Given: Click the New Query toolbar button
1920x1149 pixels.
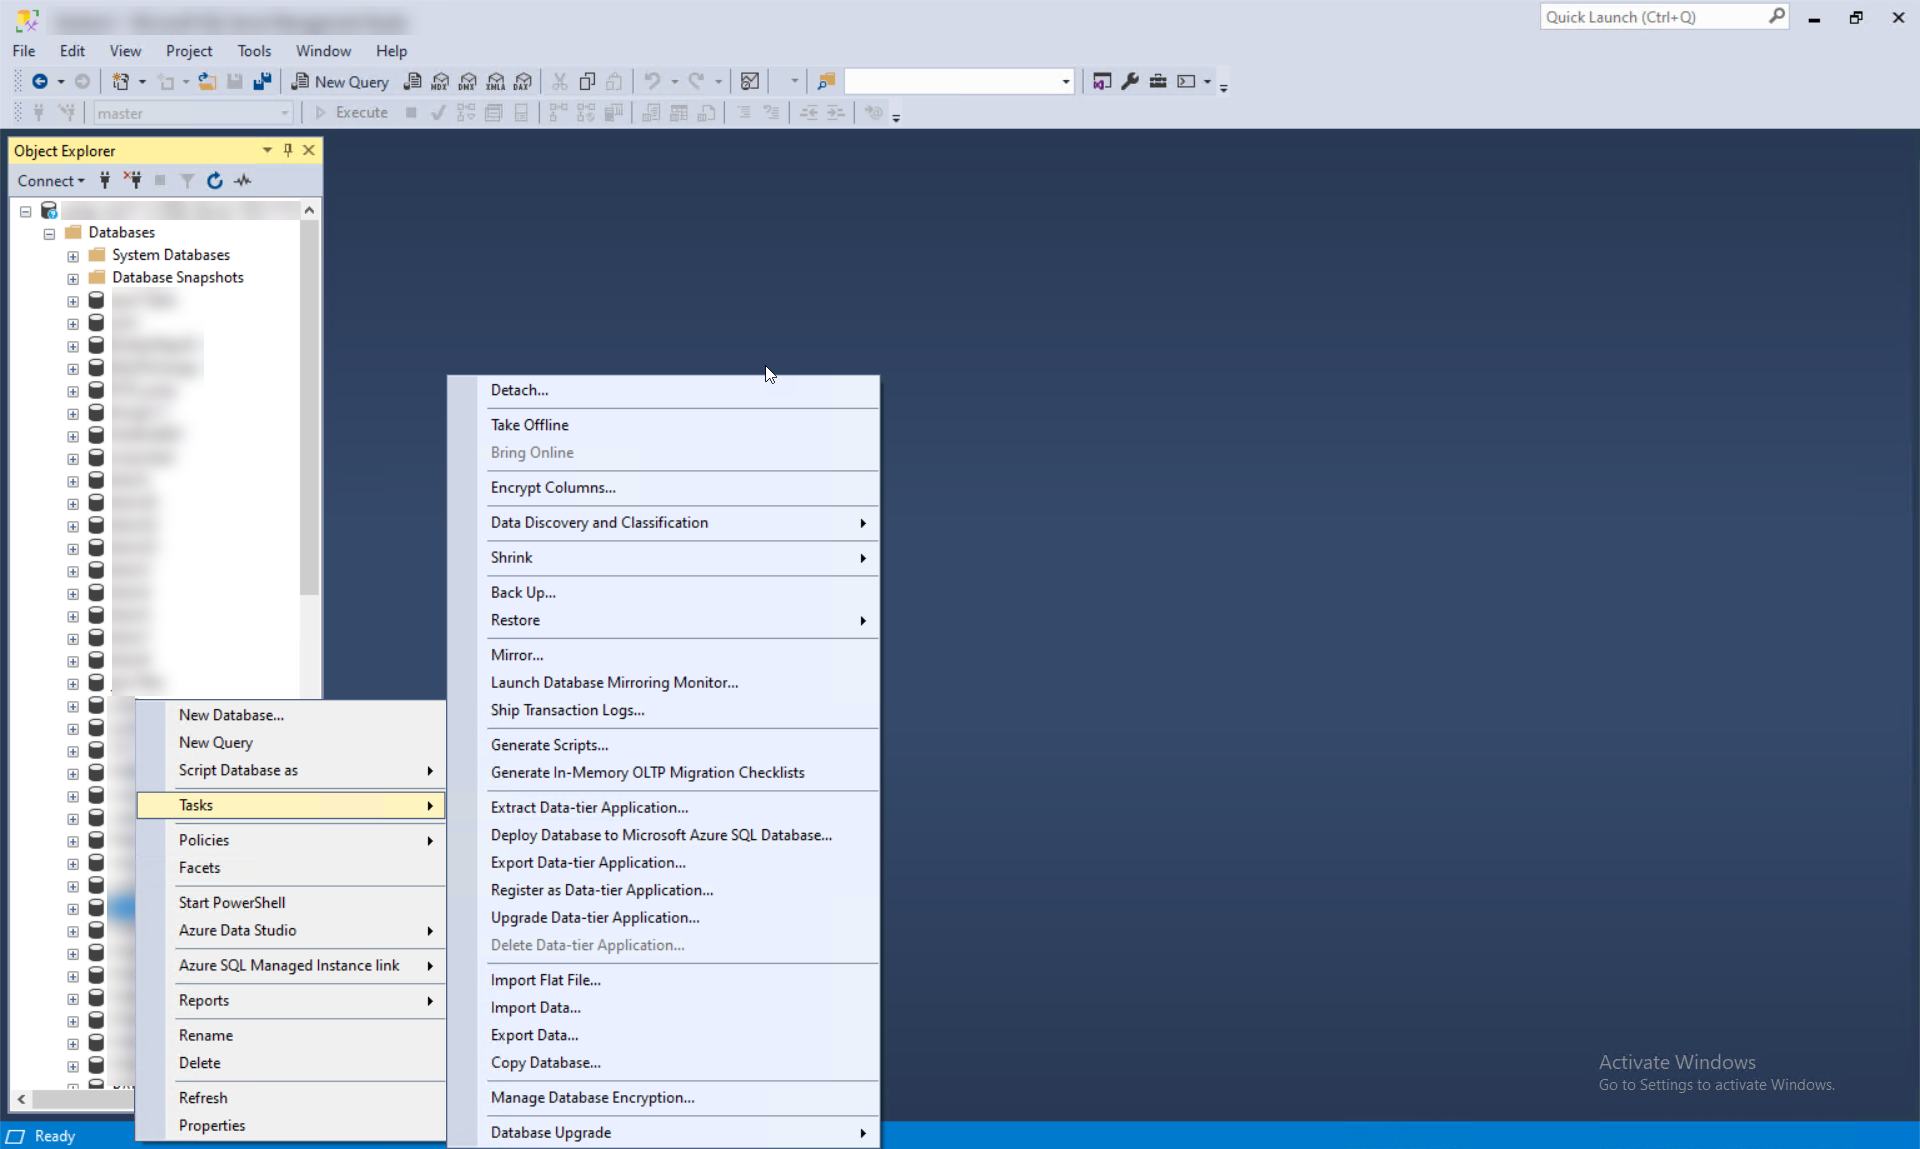Looking at the screenshot, I should coord(340,82).
